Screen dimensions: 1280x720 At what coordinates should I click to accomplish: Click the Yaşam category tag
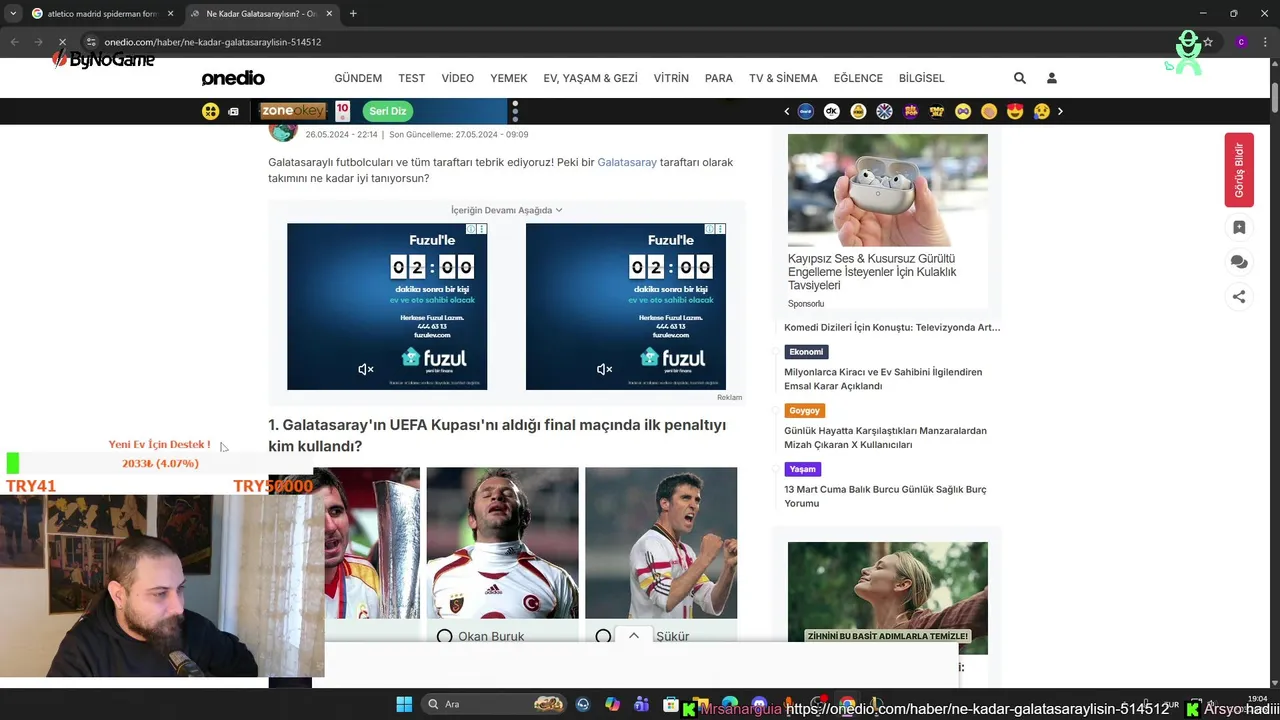(x=802, y=469)
